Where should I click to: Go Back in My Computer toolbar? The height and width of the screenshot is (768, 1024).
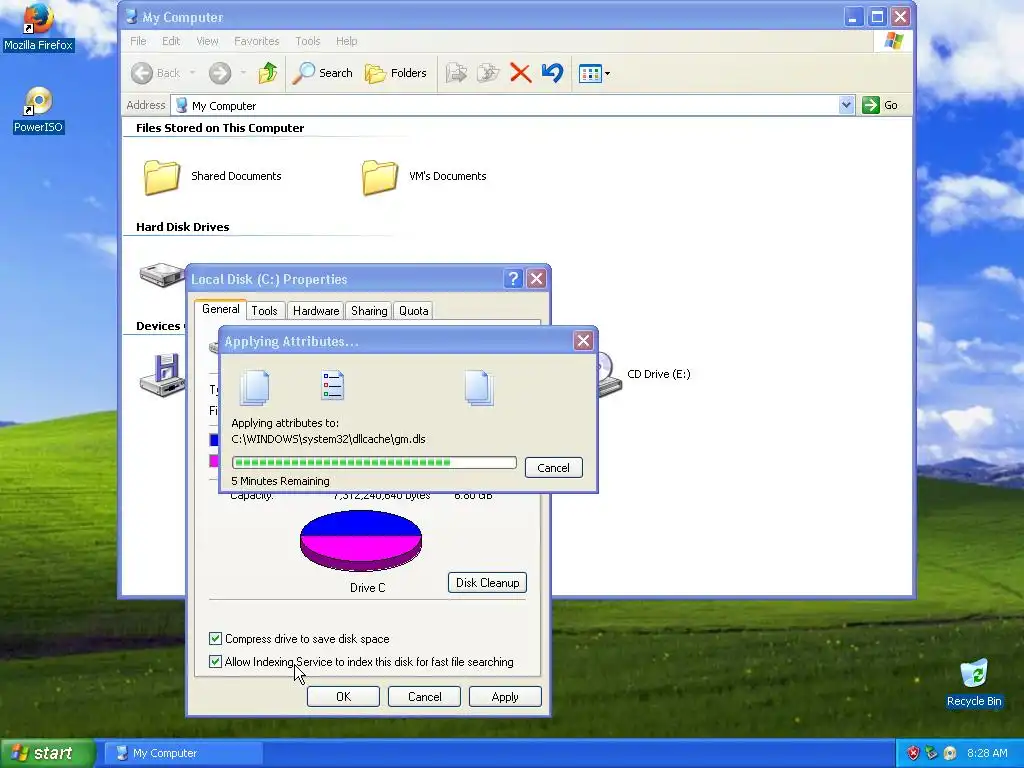[x=155, y=73]
